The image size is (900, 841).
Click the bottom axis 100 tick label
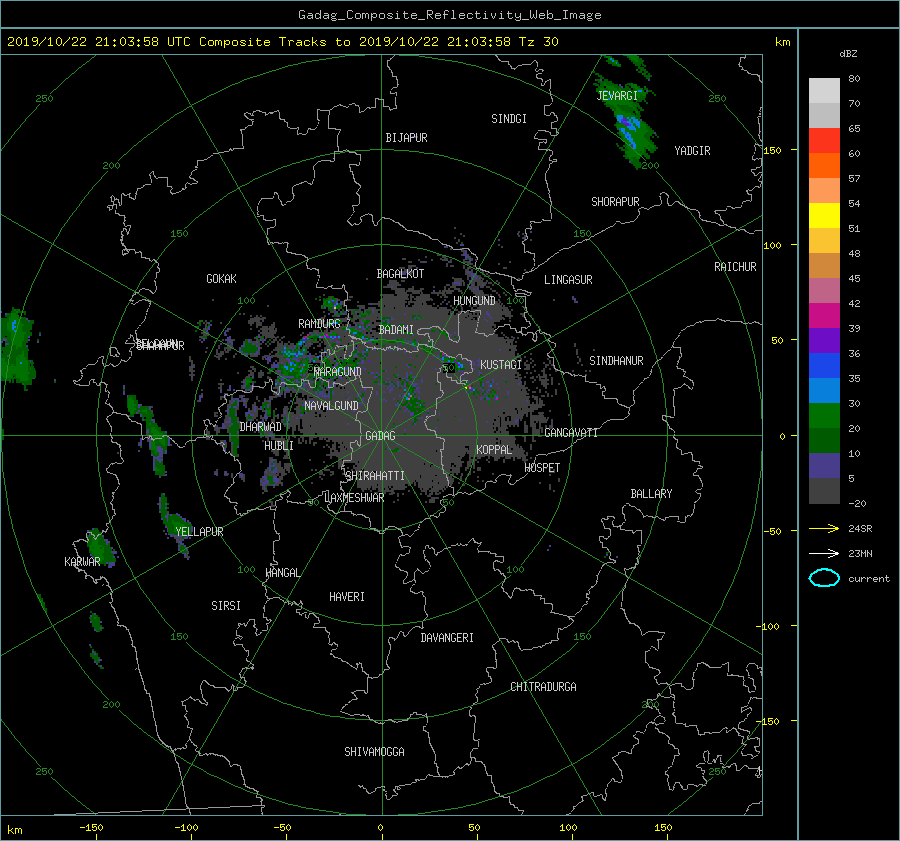pos(568,828)
